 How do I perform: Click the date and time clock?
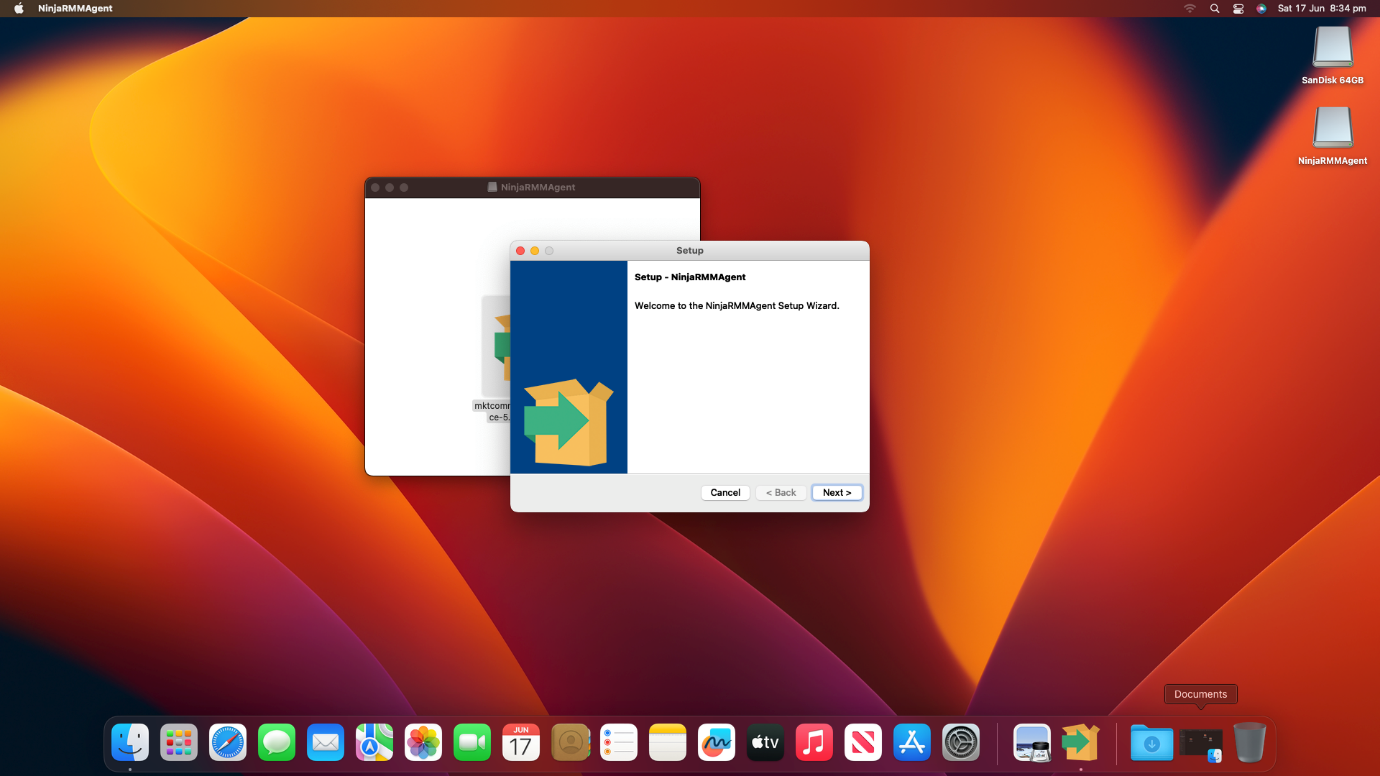(1322, 8)
